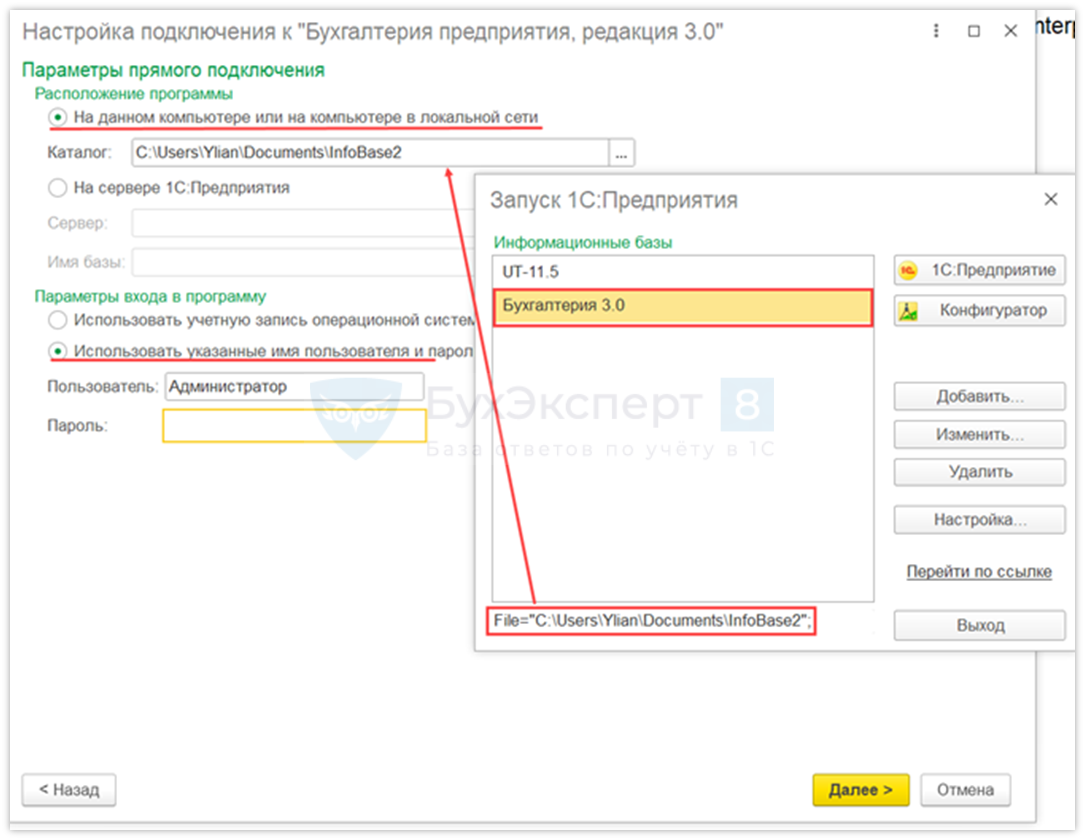This screenshot has height=840, width=1085.
Task: Click the Пользователь field with Администратор
Action: click(x=294, y=387)
